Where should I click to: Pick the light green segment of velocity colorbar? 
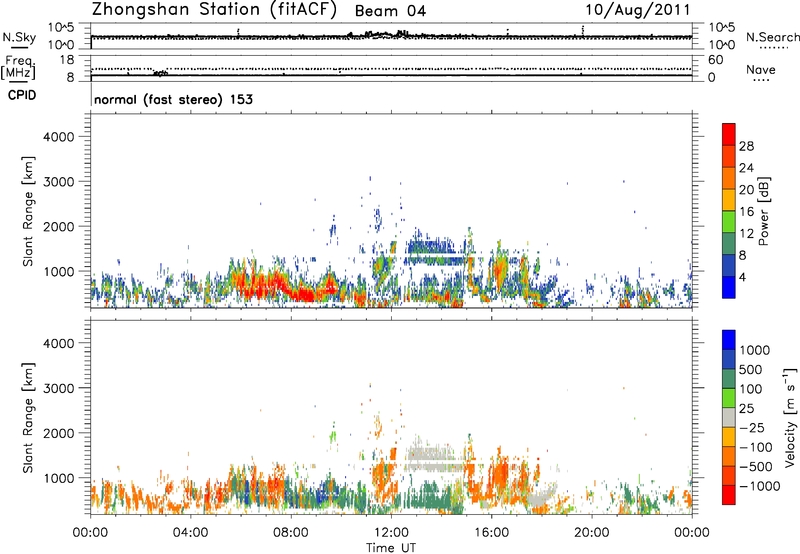[729, 398]
